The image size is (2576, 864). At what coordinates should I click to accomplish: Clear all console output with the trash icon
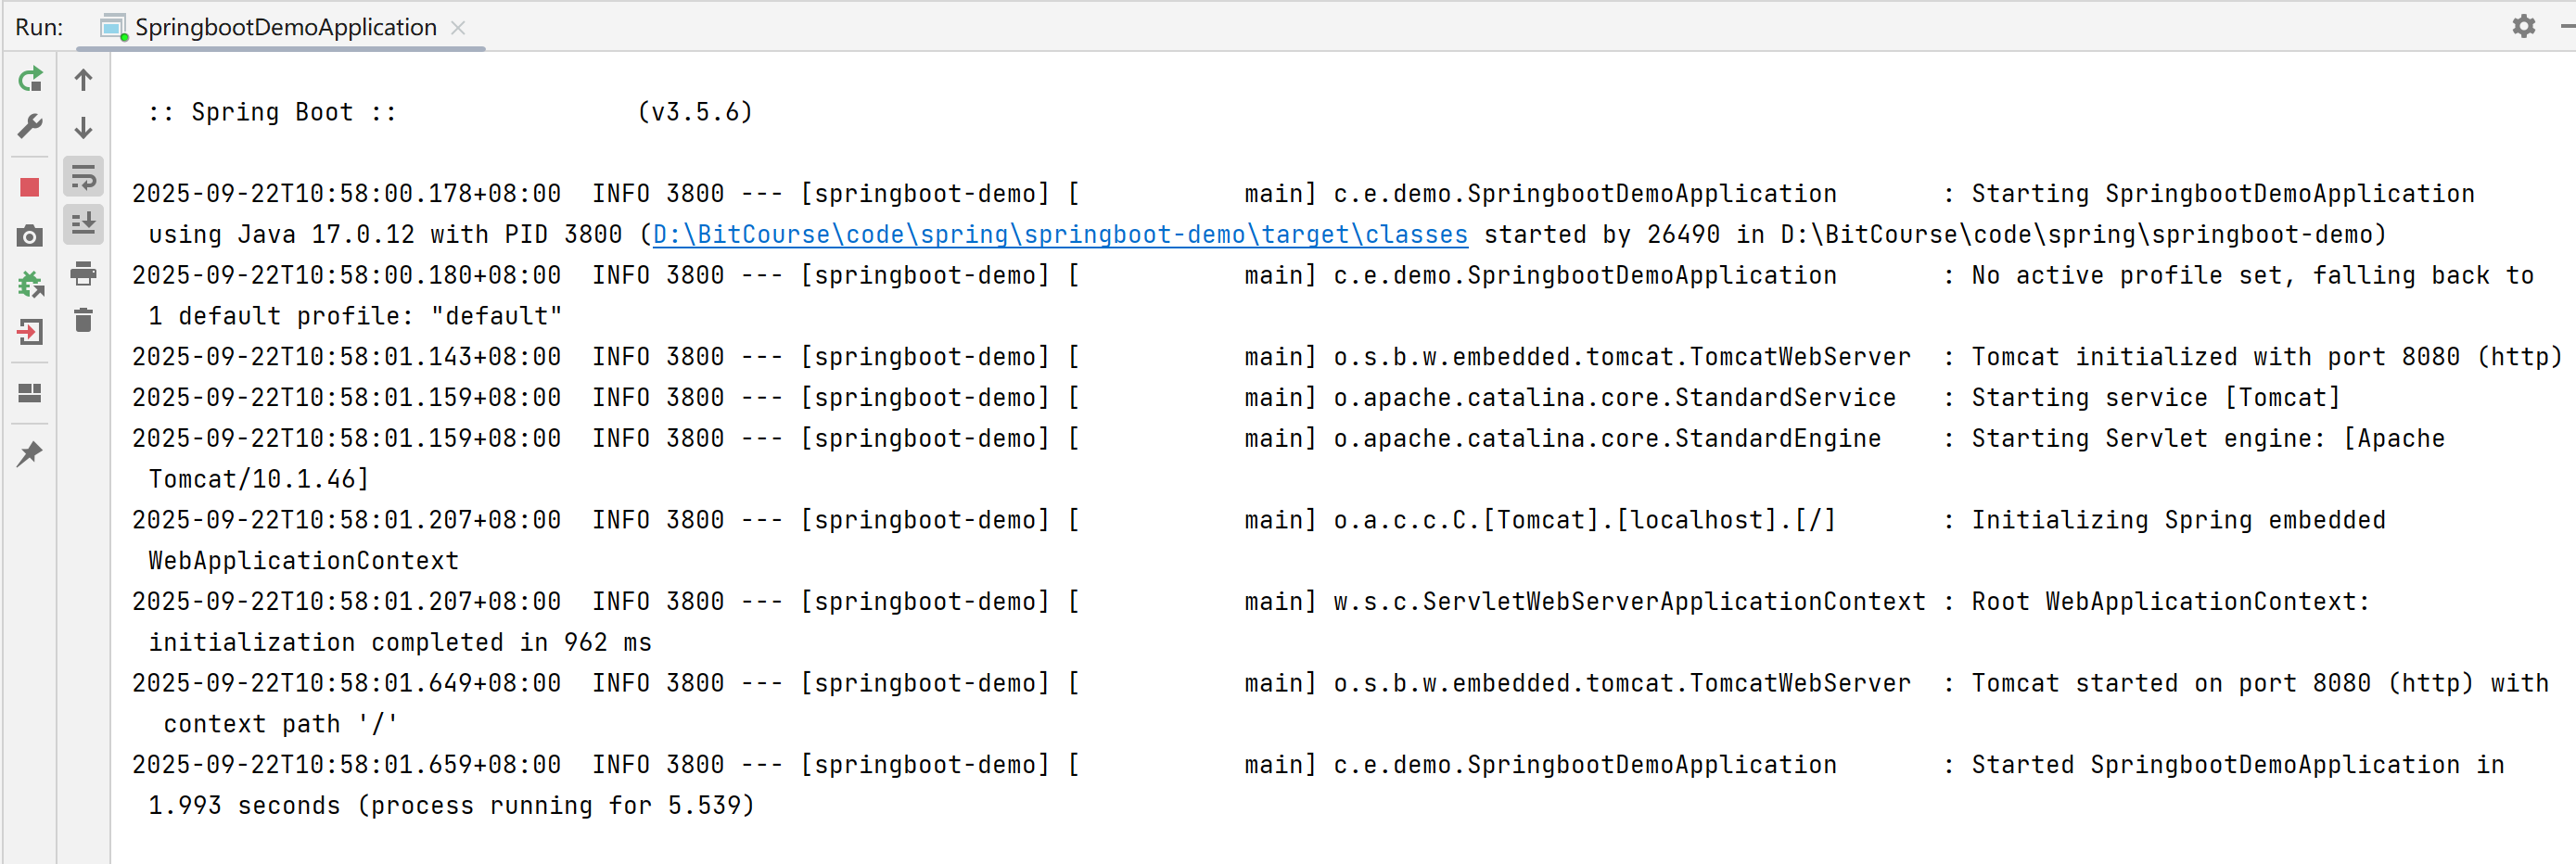pyautogui.click(x=84, y=322)
